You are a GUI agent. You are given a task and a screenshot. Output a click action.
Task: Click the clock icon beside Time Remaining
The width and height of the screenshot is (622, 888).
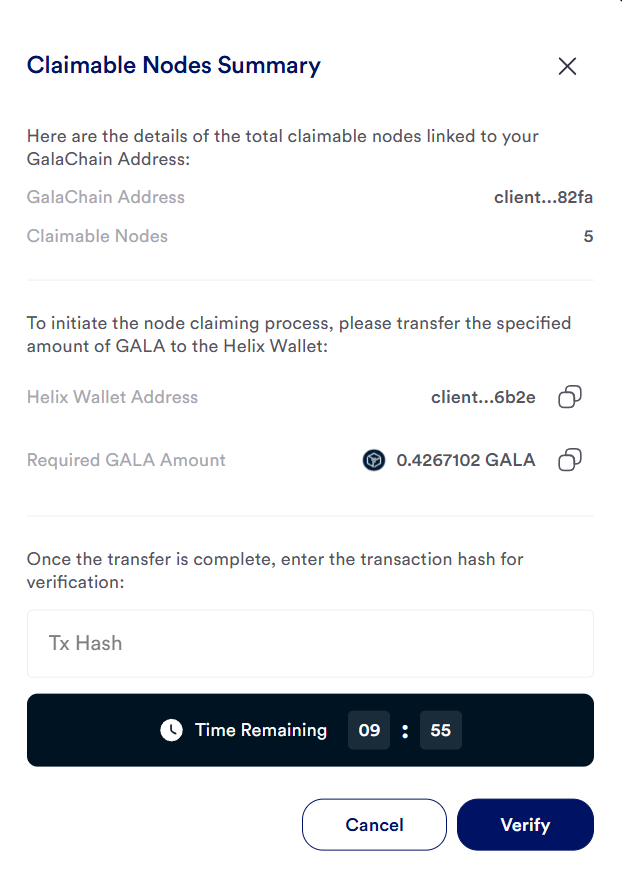click(172, 730)
